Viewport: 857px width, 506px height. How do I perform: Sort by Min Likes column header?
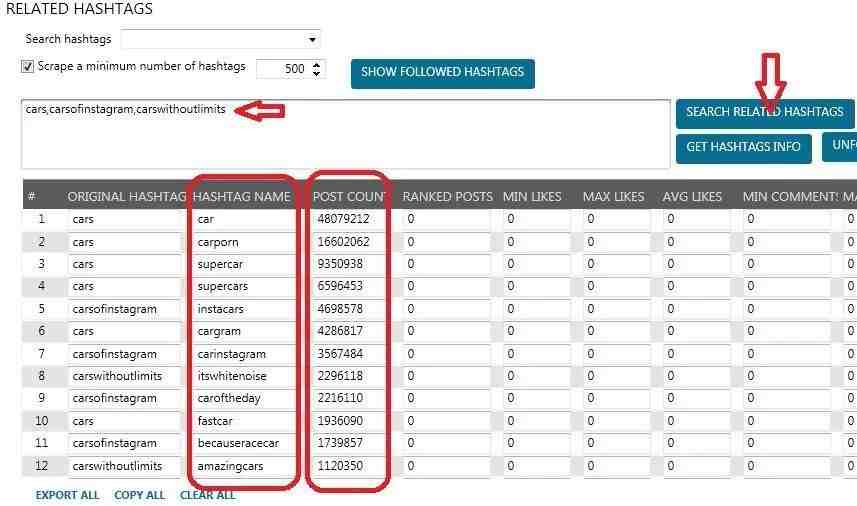pyautogui.click(x=532, y=197)
